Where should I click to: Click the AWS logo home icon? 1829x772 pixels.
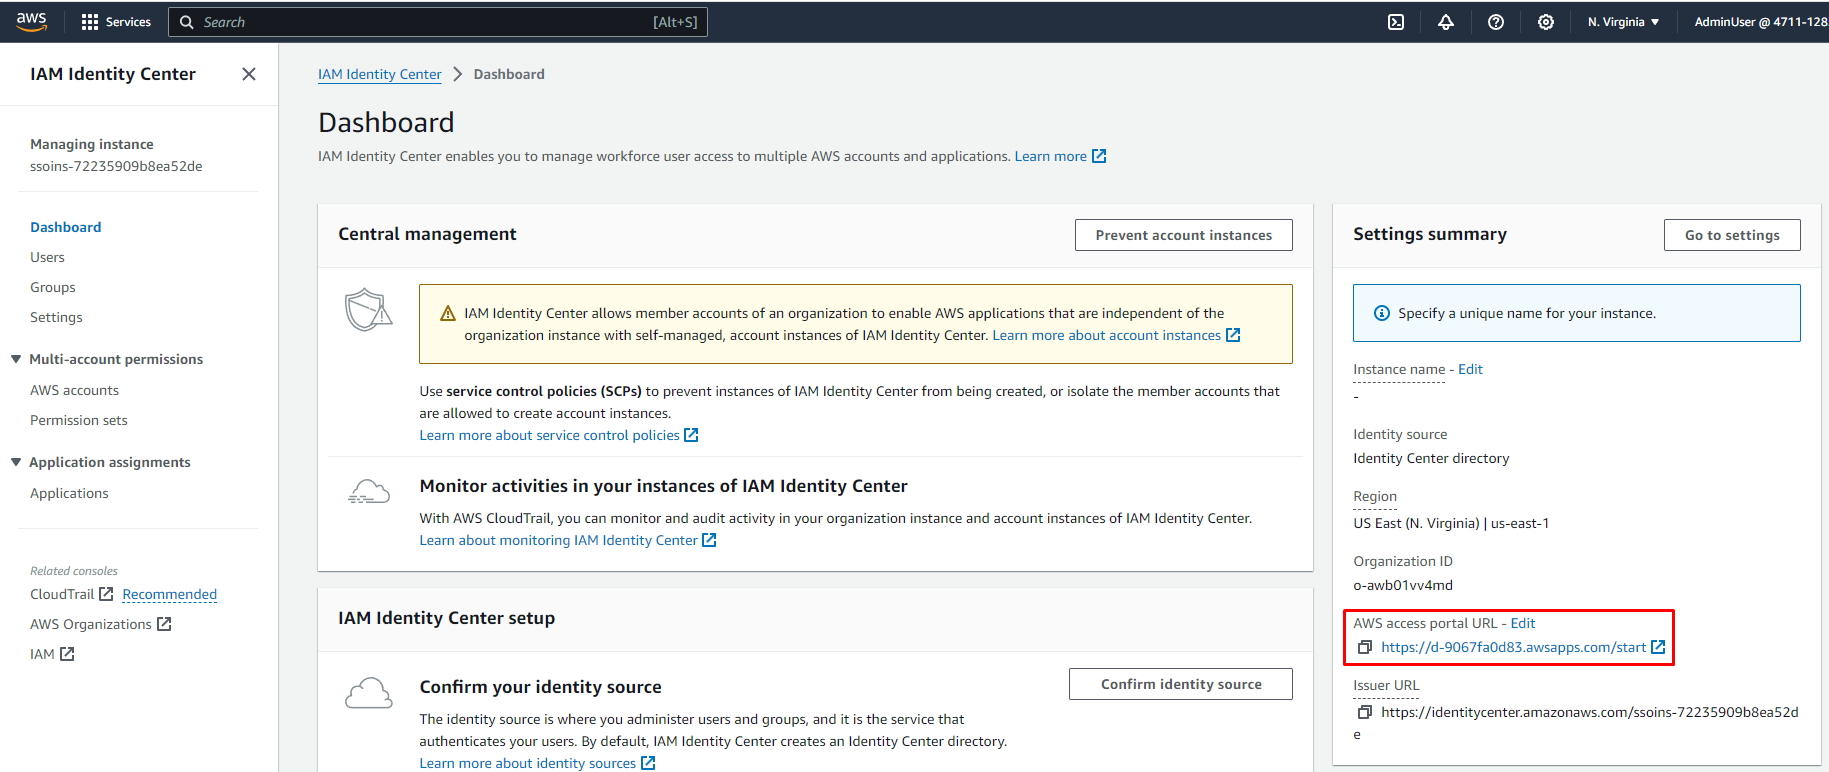pyautogui.click(x=32, y=22)
